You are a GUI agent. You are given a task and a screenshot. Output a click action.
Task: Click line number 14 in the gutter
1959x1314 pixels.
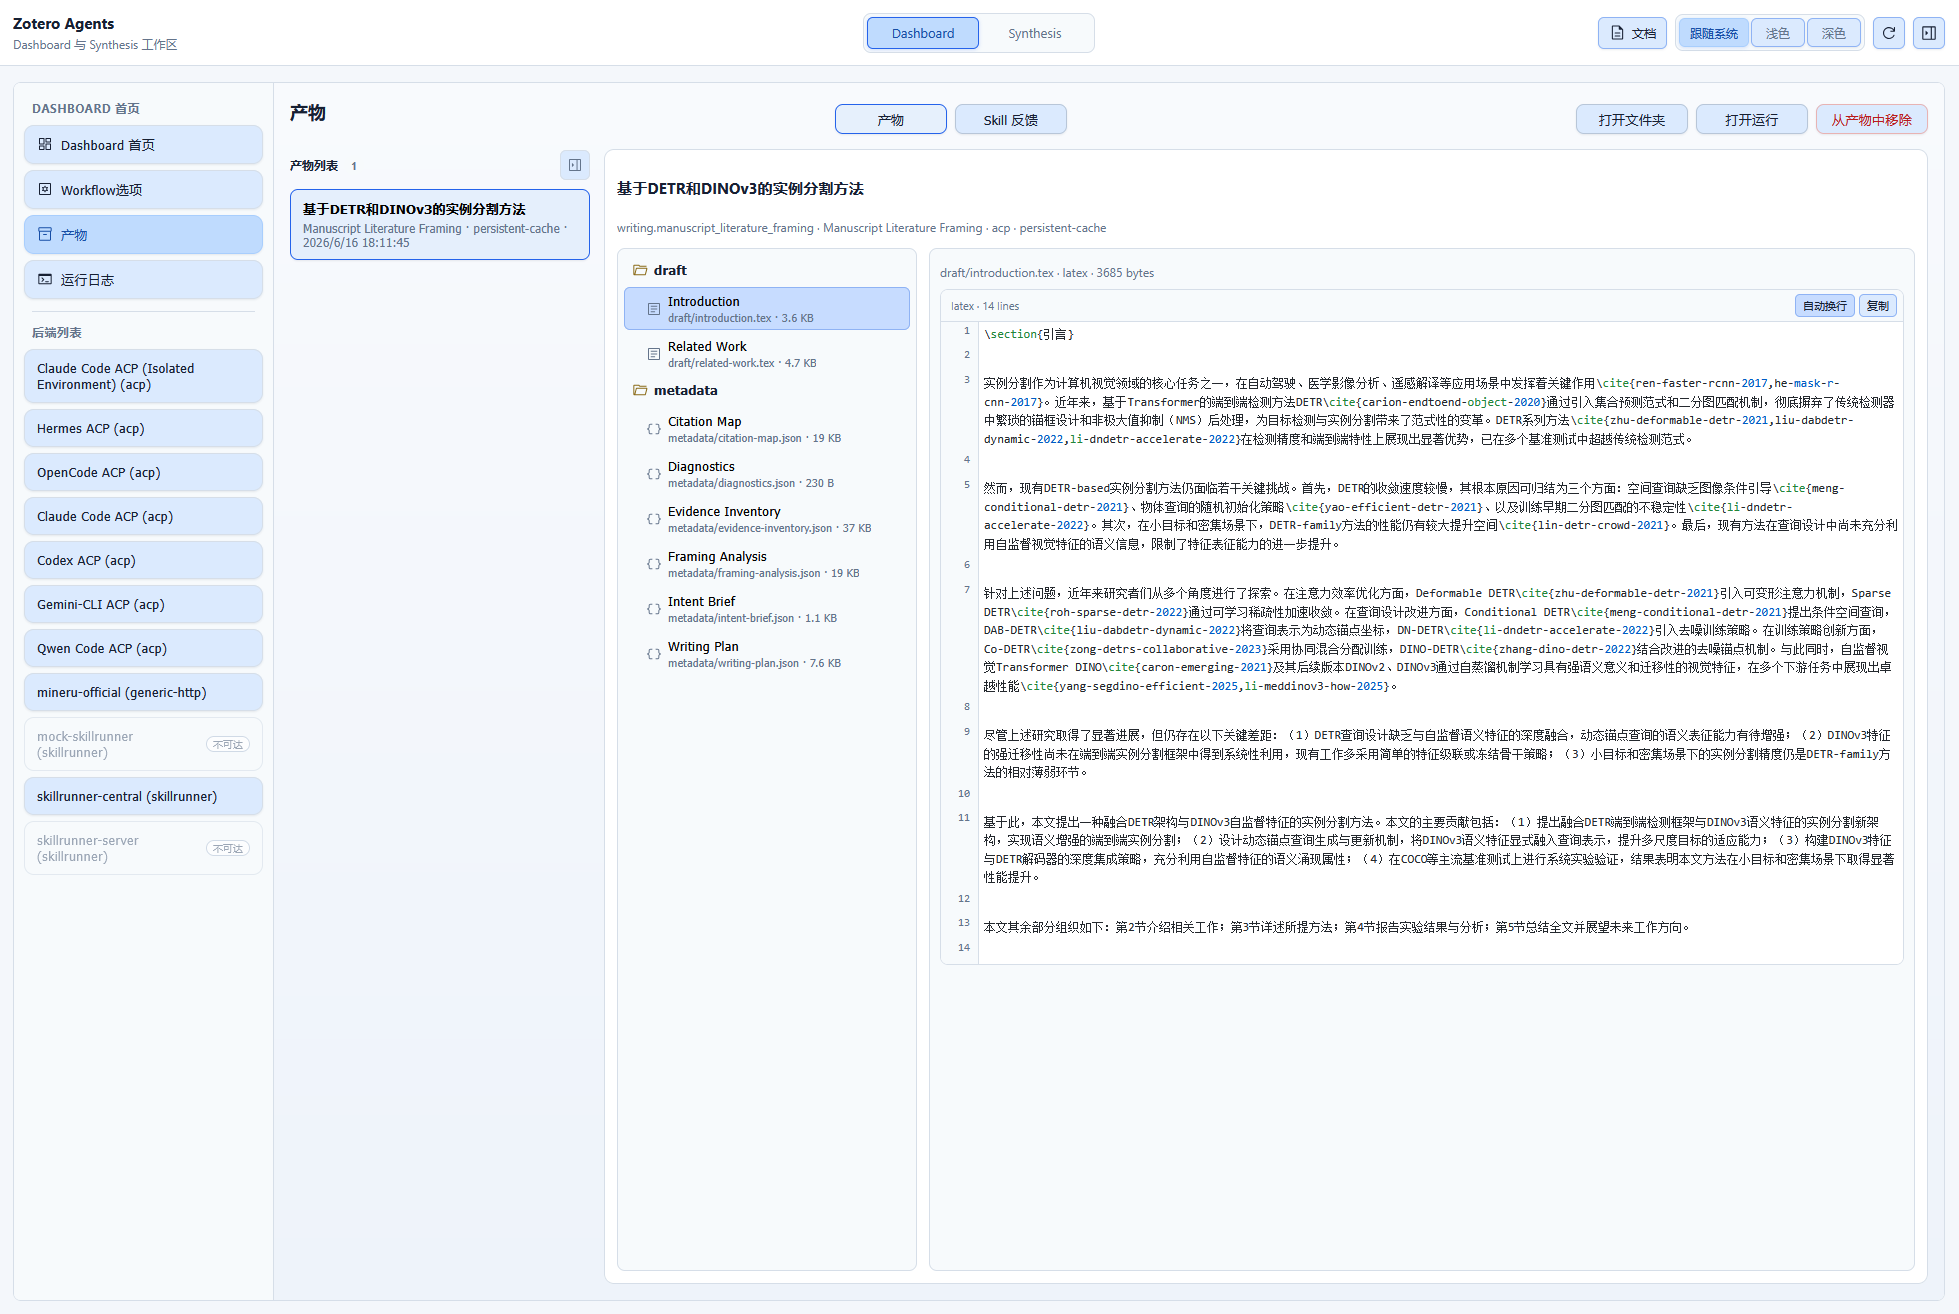click(964, 947)
